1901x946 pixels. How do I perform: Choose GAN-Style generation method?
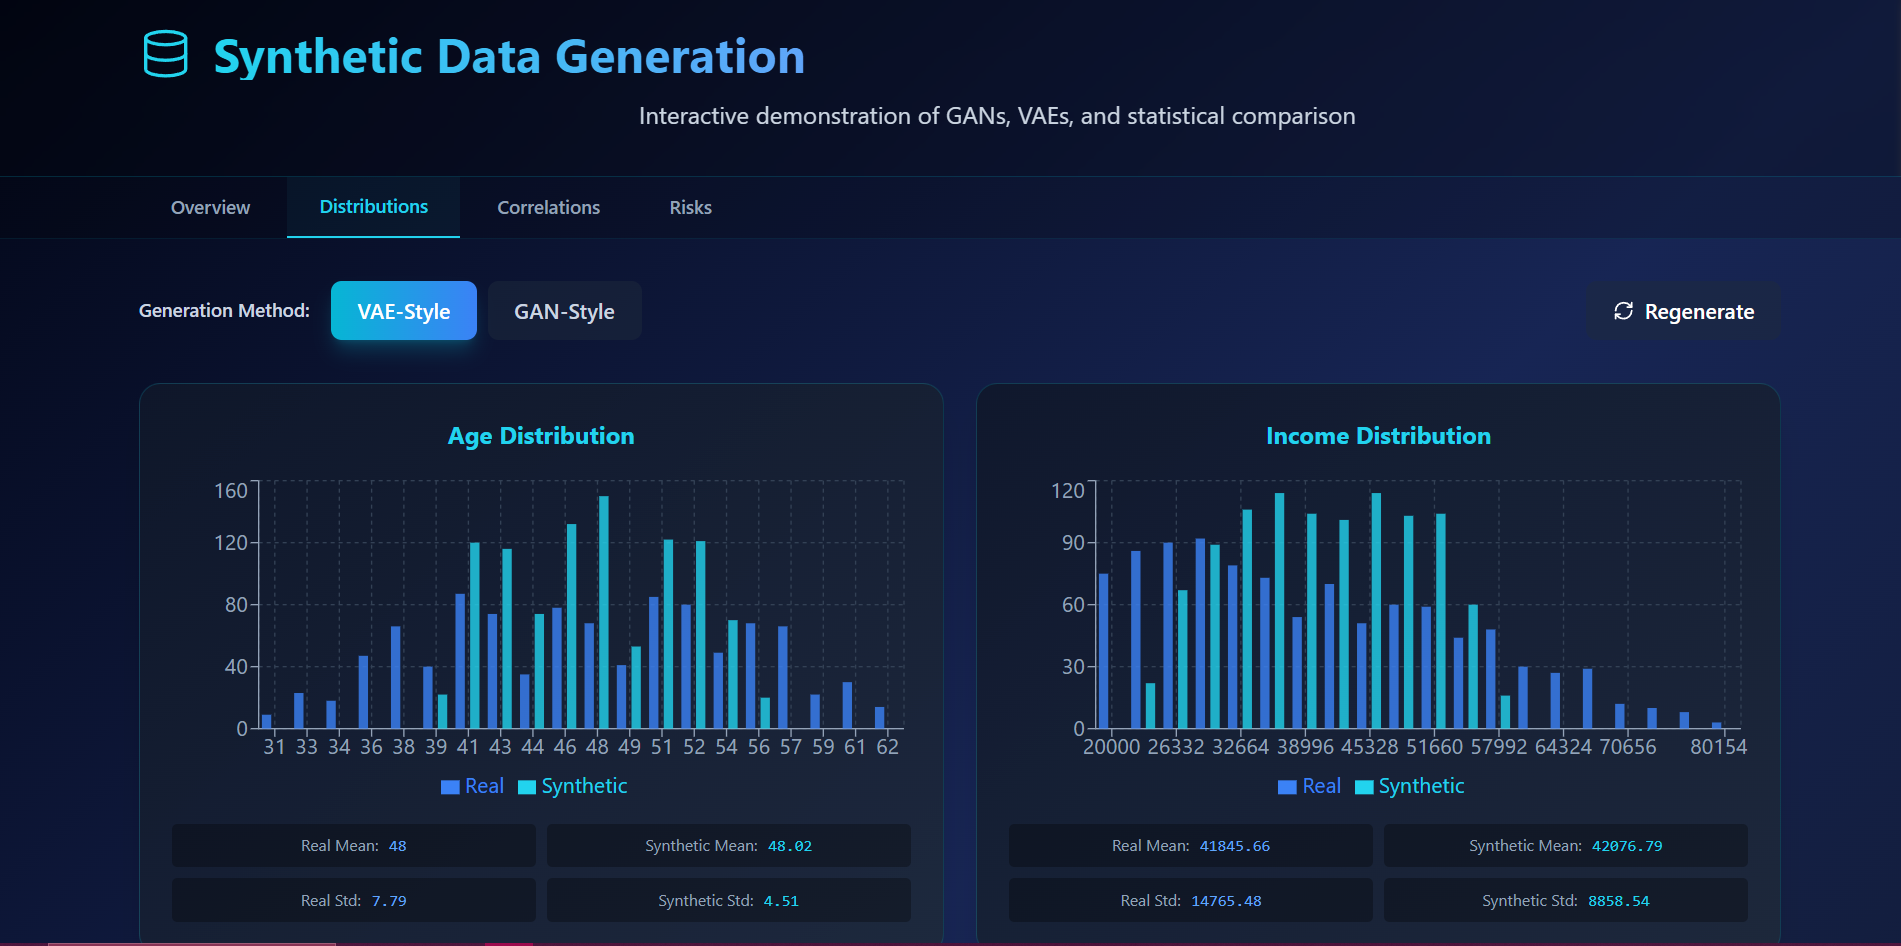coord(564,311)
